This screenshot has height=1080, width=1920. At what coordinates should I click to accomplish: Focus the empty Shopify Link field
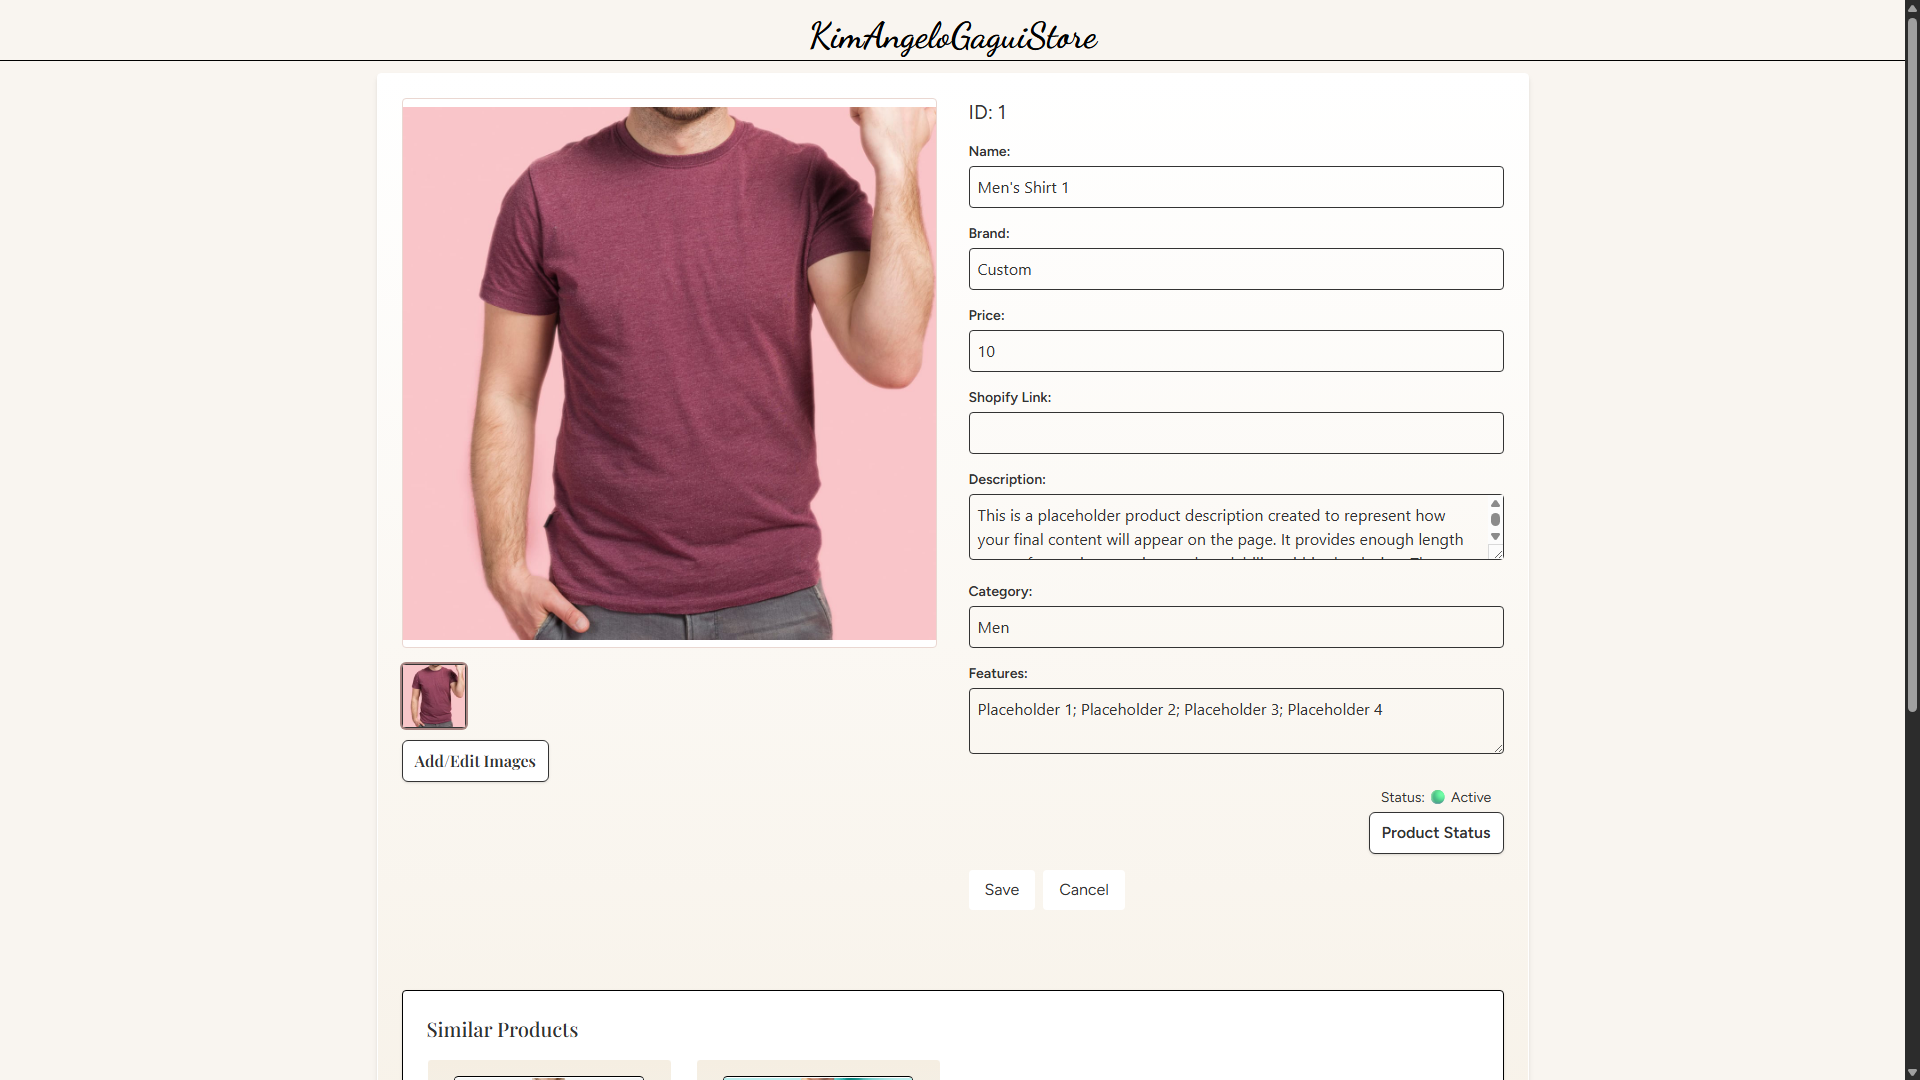(1236, 433)
